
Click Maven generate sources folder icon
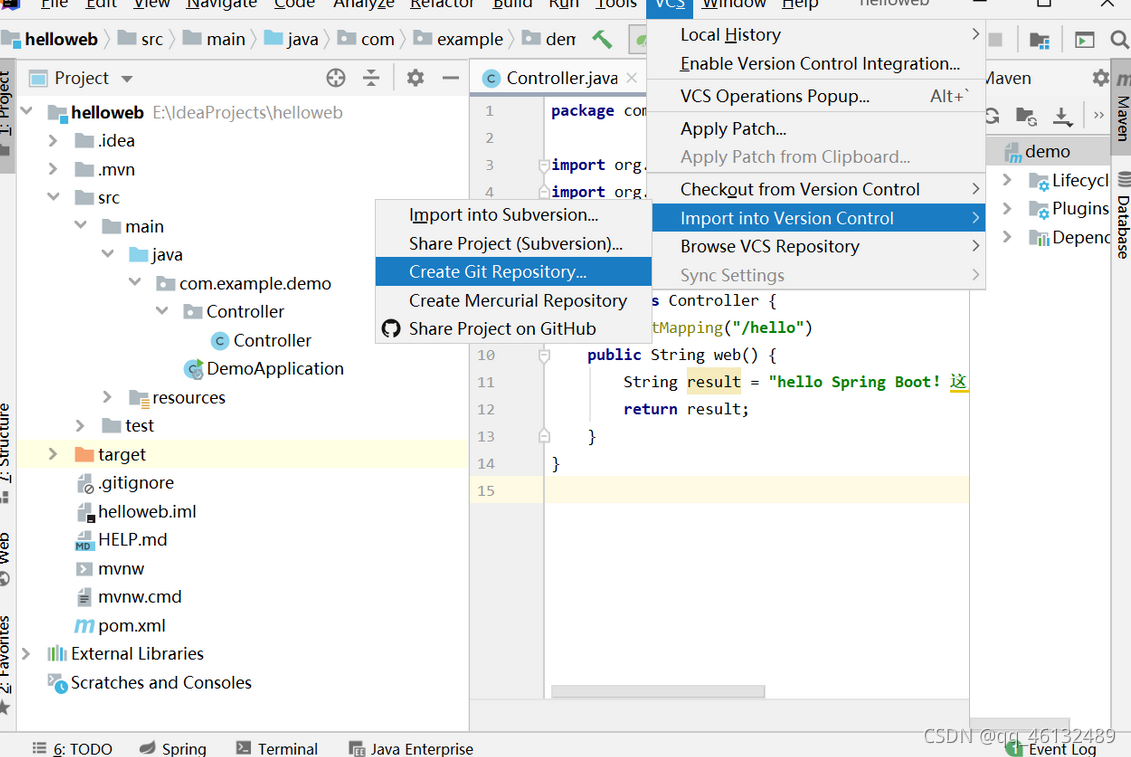click(1026, 115)
